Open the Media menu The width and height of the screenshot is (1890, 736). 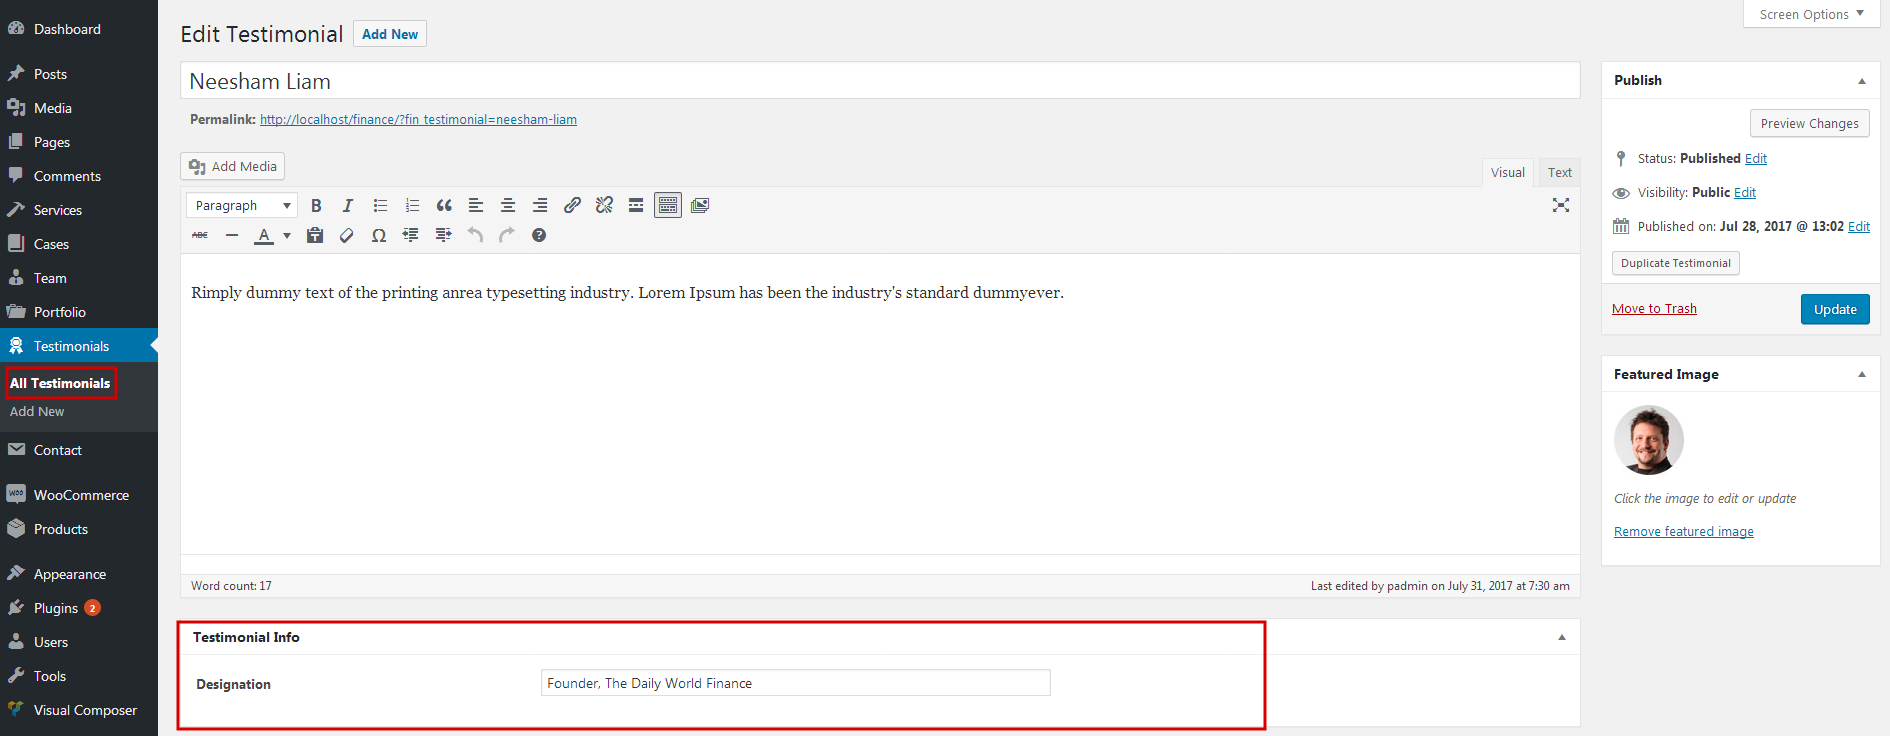coord(79,108)
